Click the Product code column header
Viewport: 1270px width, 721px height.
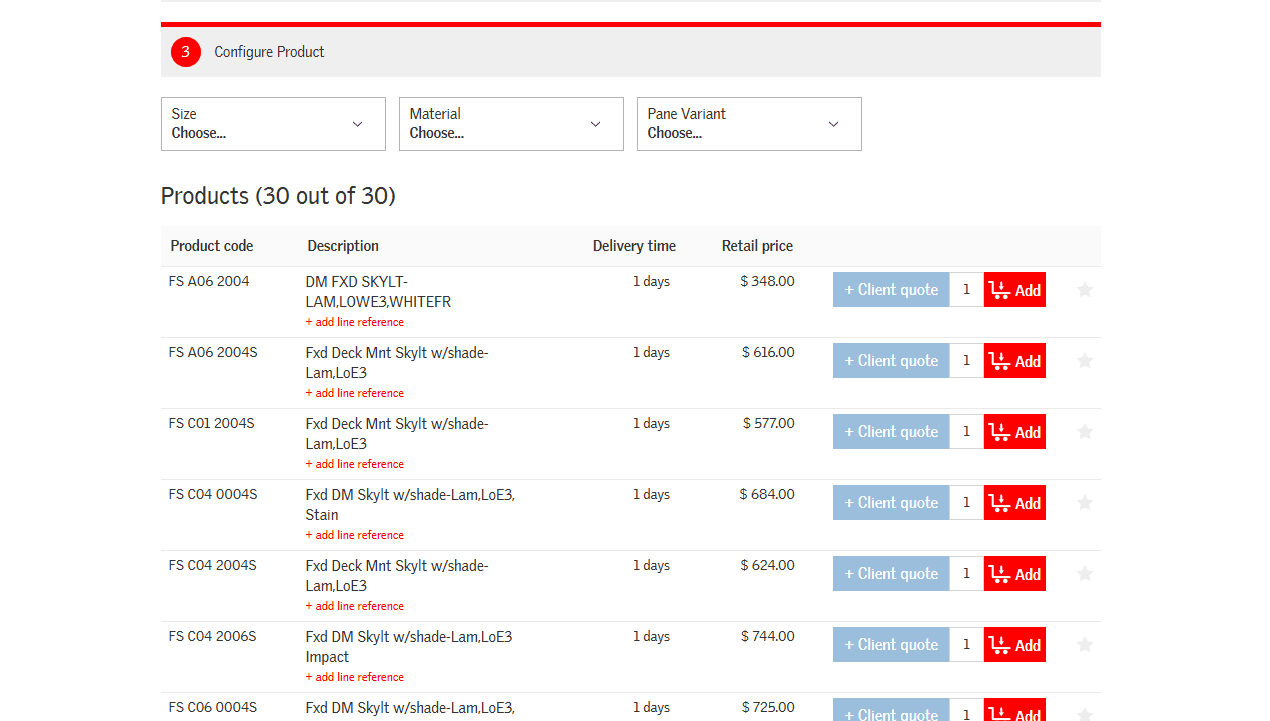[x=212, y=246]
